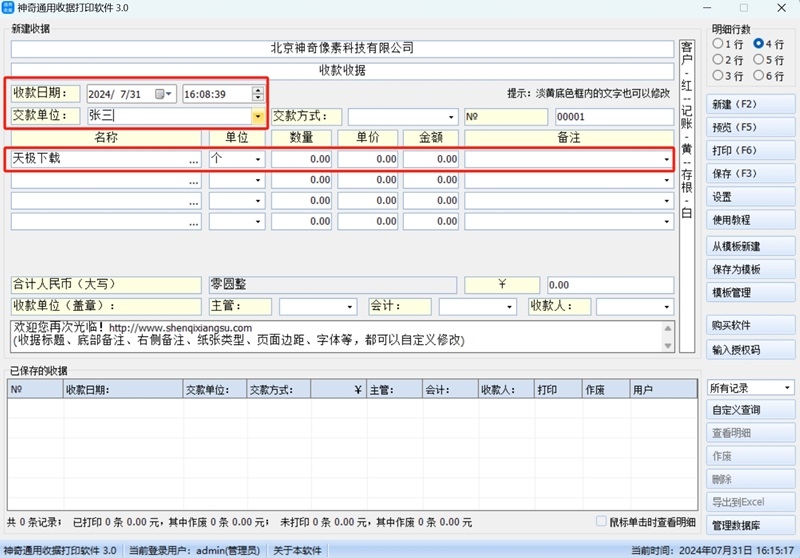Open 模板管理 button

click(751, 292)
